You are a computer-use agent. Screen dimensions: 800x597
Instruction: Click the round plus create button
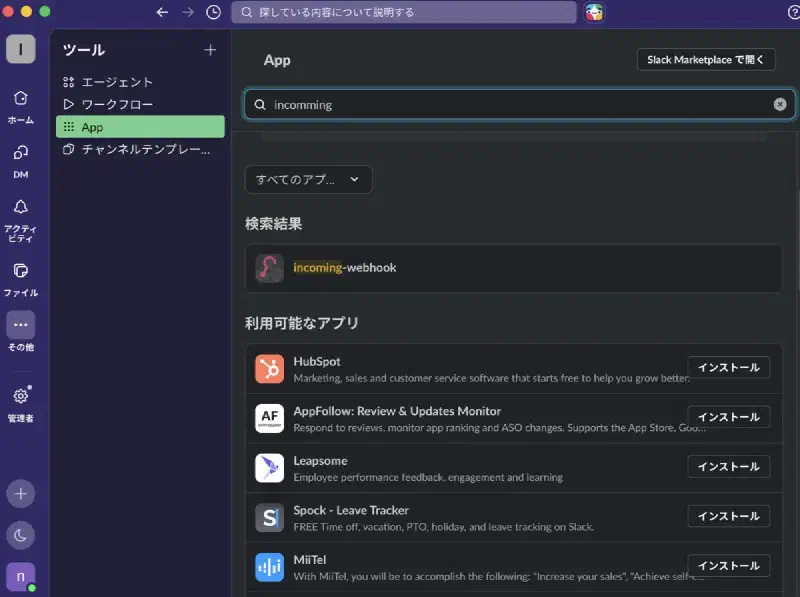coord(20,494)
